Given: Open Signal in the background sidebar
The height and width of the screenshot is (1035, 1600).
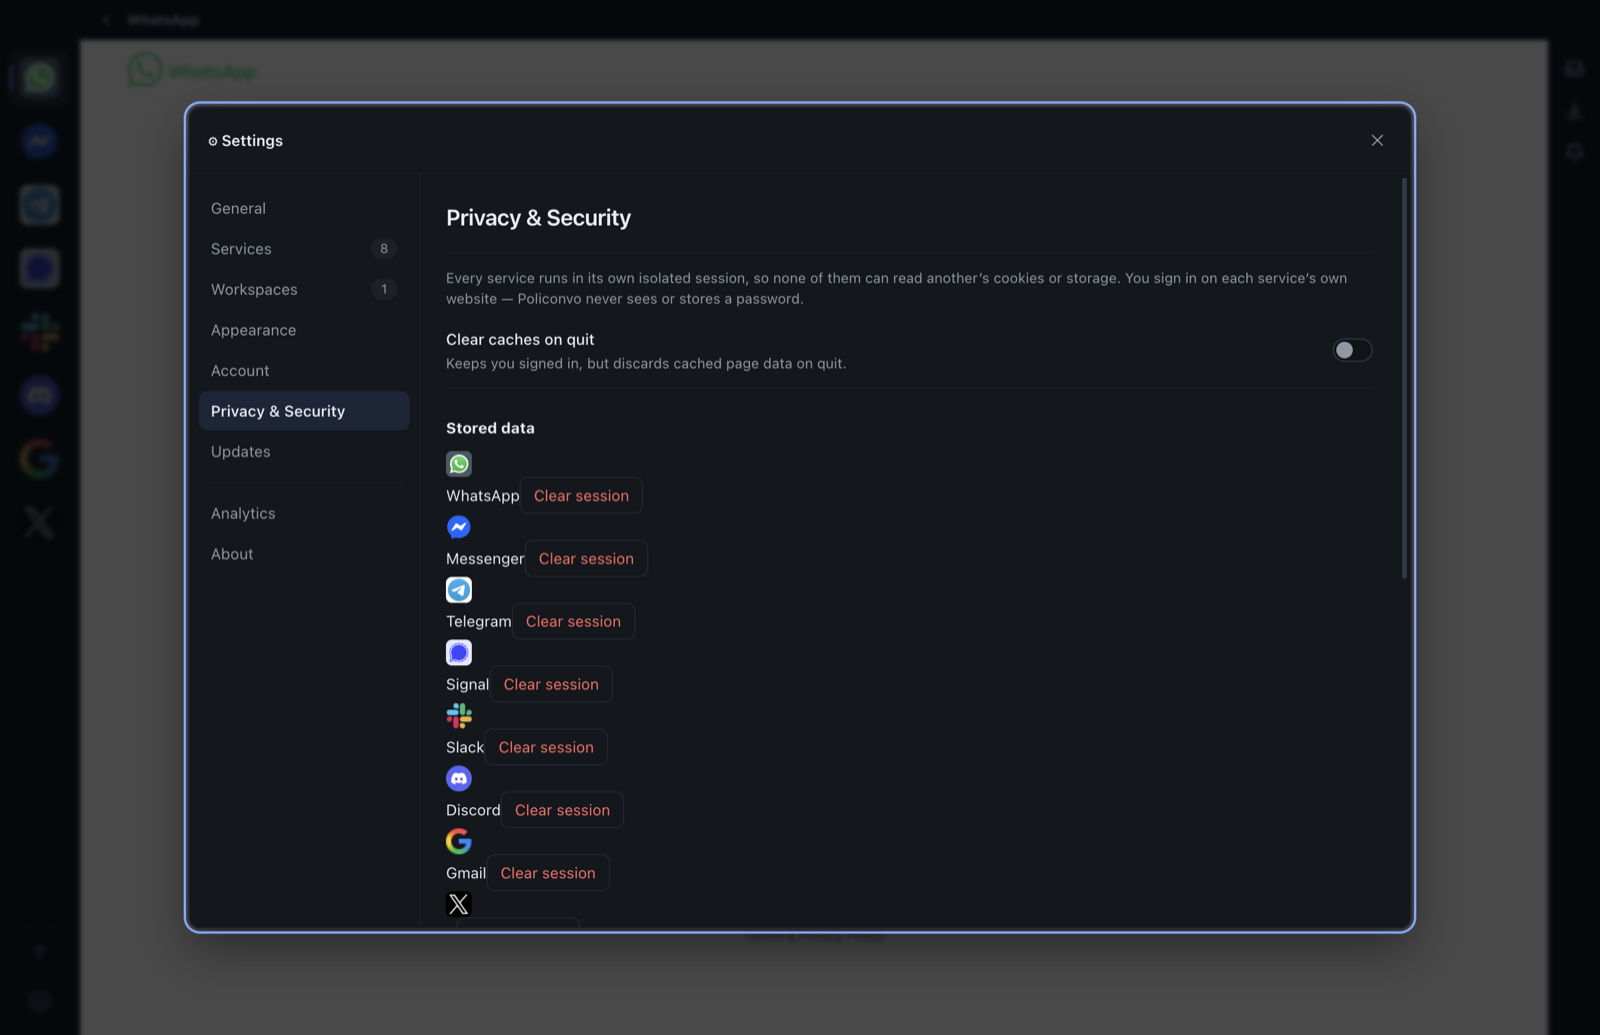Looking at the screenshot, I should (39, 268).
